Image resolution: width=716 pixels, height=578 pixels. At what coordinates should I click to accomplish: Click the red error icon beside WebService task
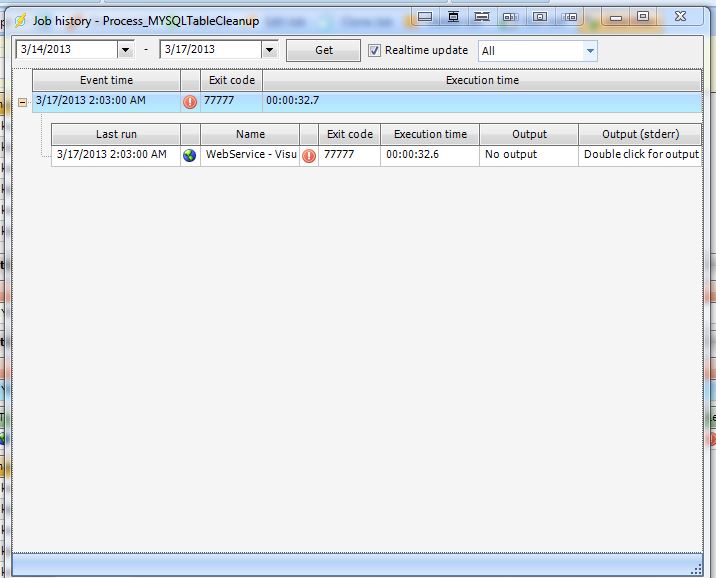pyautogui.click(x=309, y=156)
